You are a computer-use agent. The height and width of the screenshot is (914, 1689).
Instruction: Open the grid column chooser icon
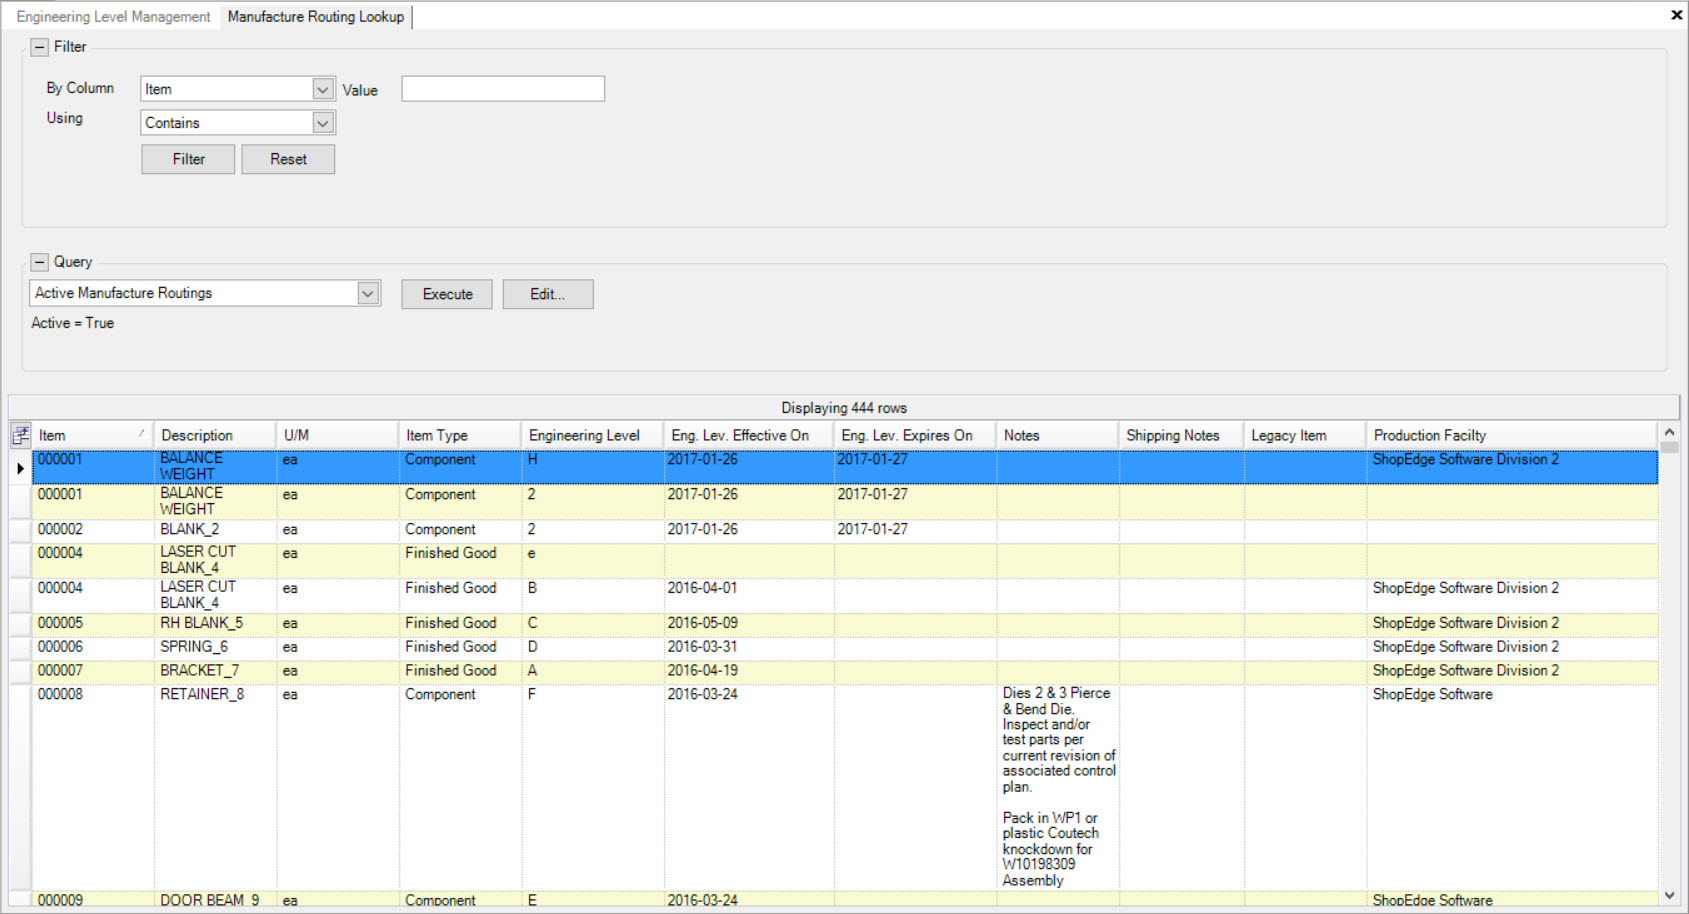click(x=20, y=435)
